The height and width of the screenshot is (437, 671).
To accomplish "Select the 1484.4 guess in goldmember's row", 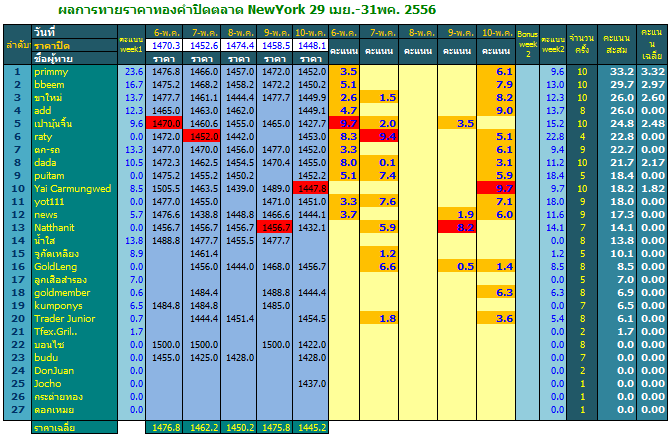I will click(x=202, y=293).
